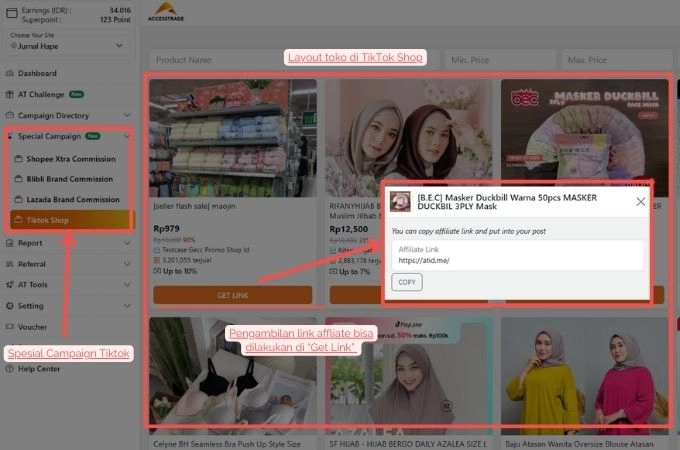
Task: Open the Dashboard menu item
Action: (x=37, y=73)
